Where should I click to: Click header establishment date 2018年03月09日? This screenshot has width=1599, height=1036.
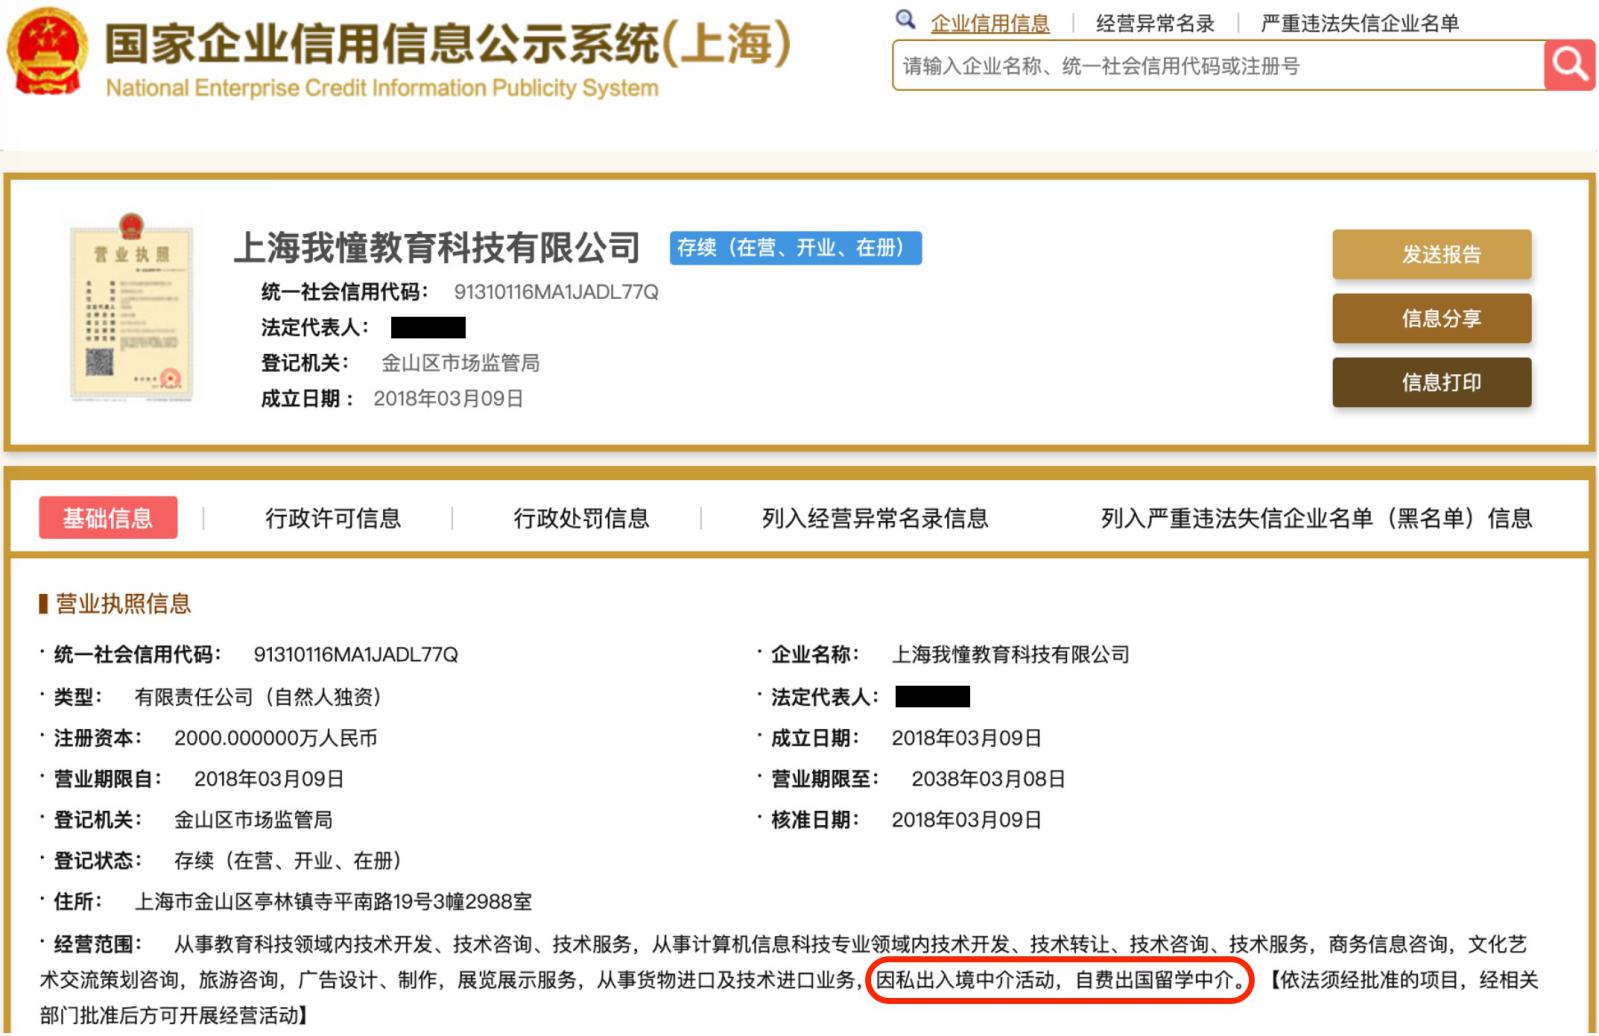pyautogui.click(x=448, y=399)
